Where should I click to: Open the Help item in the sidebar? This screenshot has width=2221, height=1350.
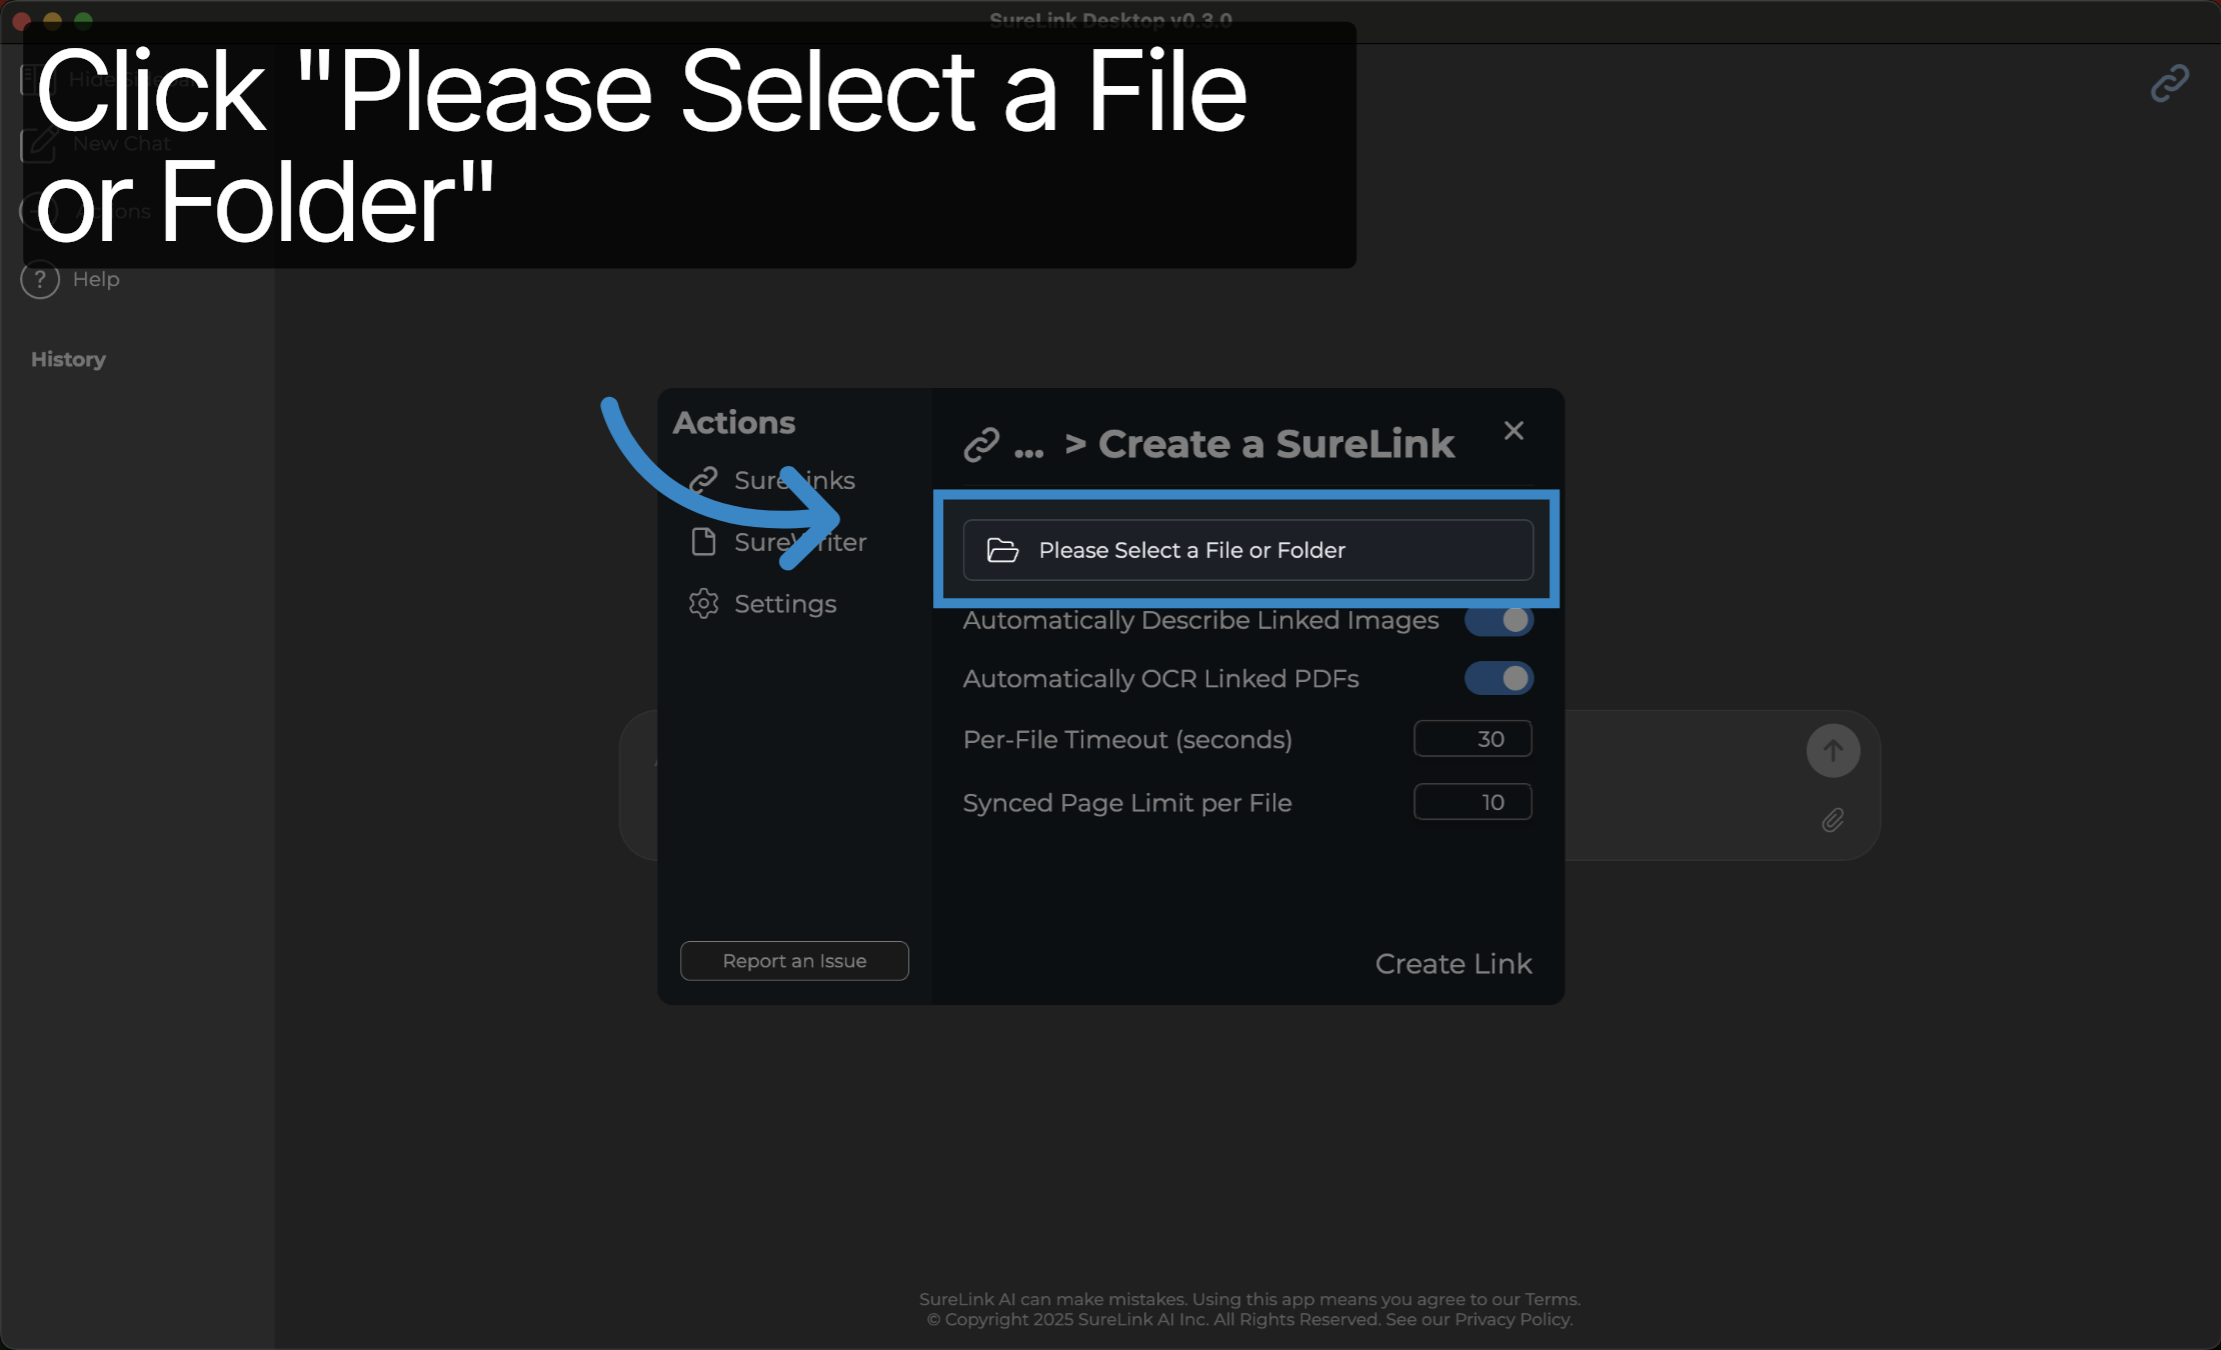click(x=71, y=279)
